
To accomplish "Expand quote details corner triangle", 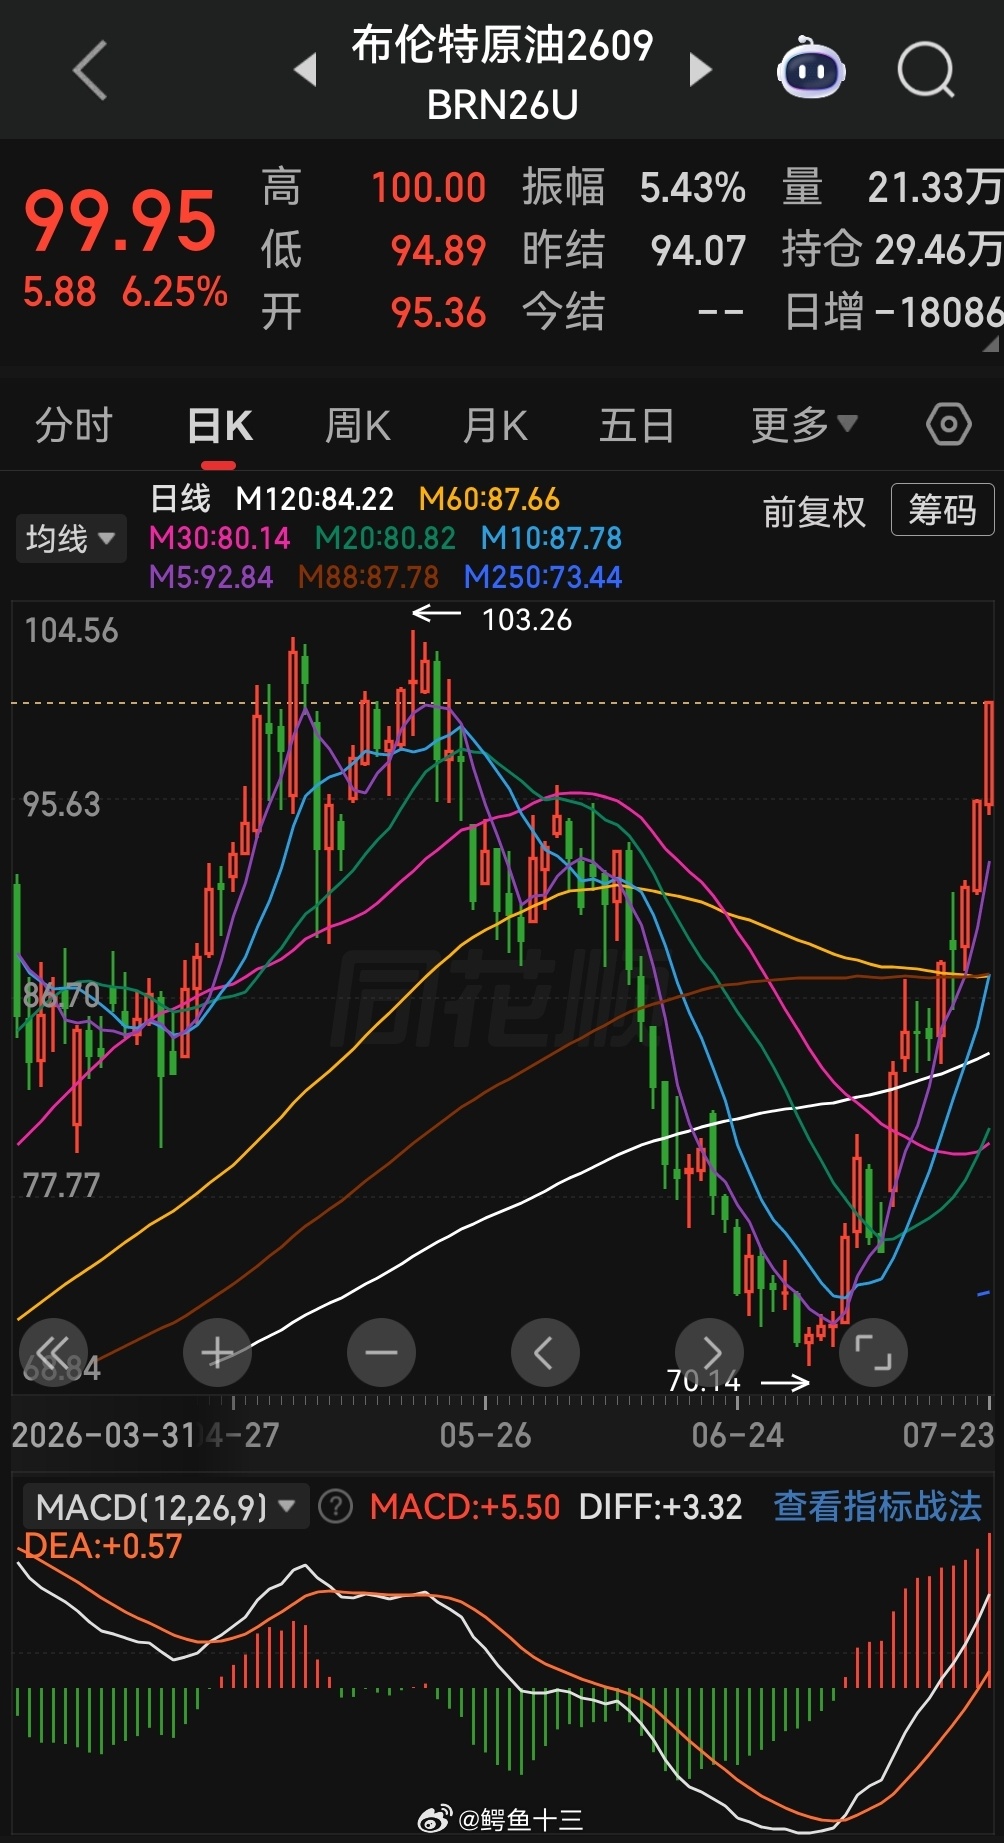I will coord(991,344).
